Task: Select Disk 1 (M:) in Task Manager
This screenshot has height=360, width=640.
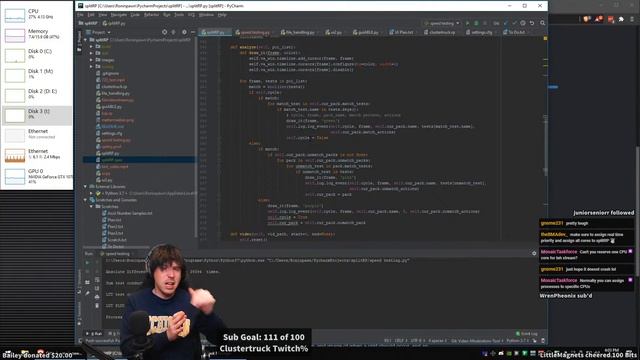Action: pos(37,75)
